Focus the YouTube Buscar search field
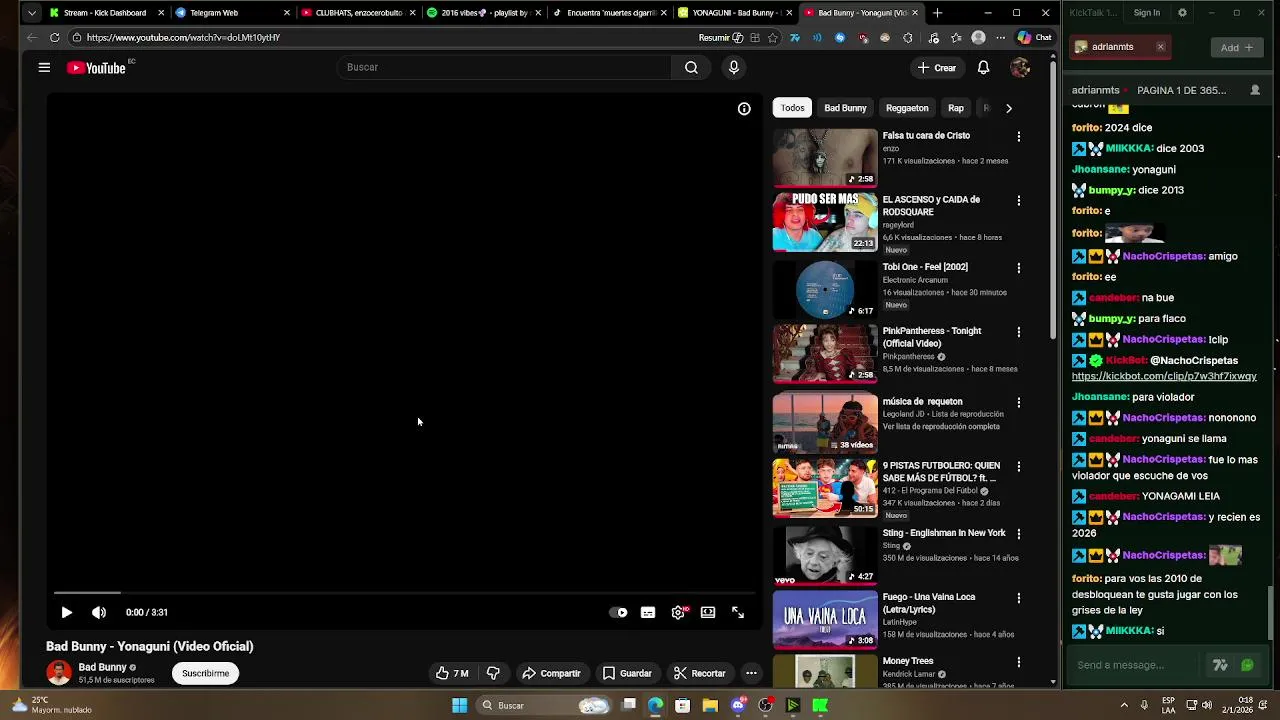The width and height of the screenshot is (1280, 720). [505, 67]
